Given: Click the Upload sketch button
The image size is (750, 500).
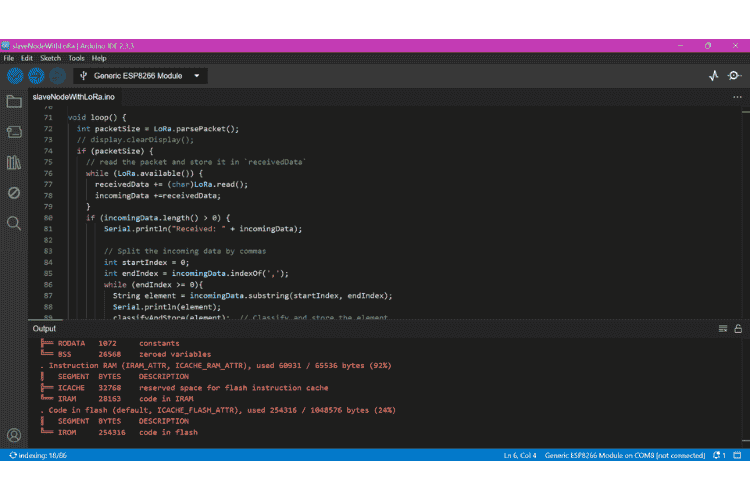Looking at the screenshot, I should (36, 76).
